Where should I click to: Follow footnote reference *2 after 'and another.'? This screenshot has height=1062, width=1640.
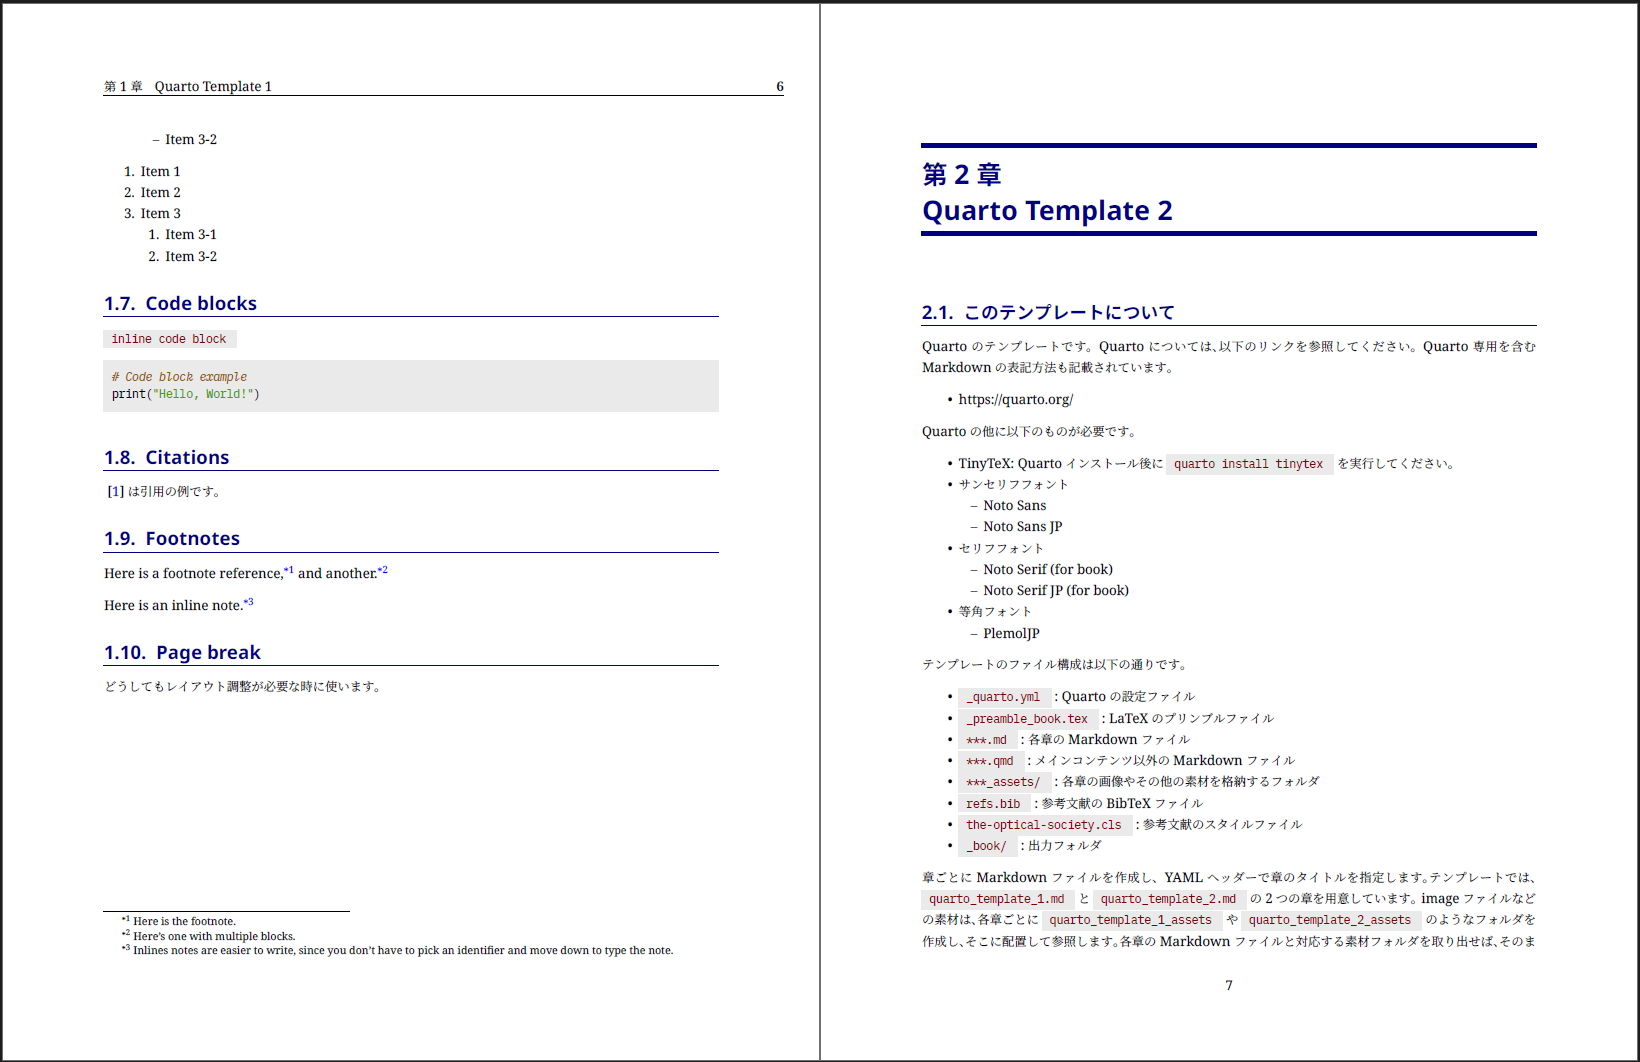point(382,570)
